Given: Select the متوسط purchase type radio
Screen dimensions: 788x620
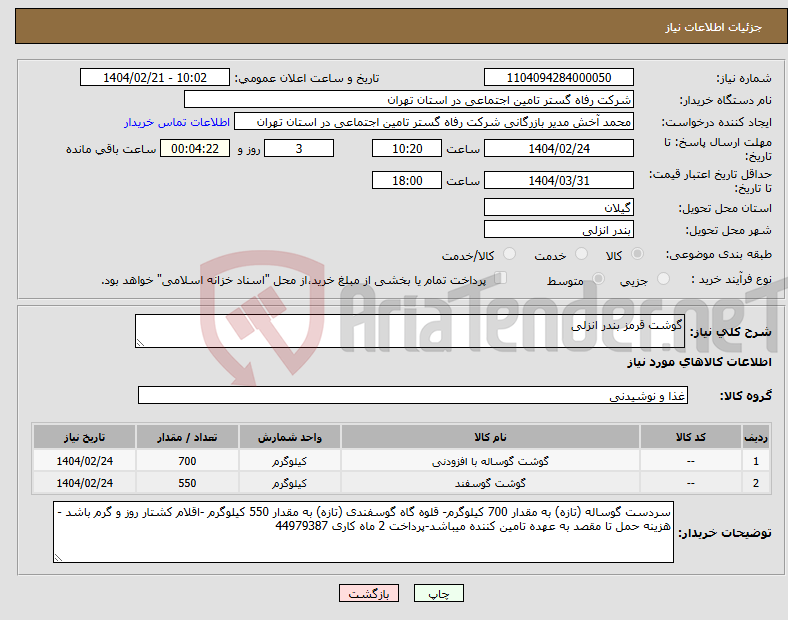Looking at the screenshot, I should coord(598,279).
